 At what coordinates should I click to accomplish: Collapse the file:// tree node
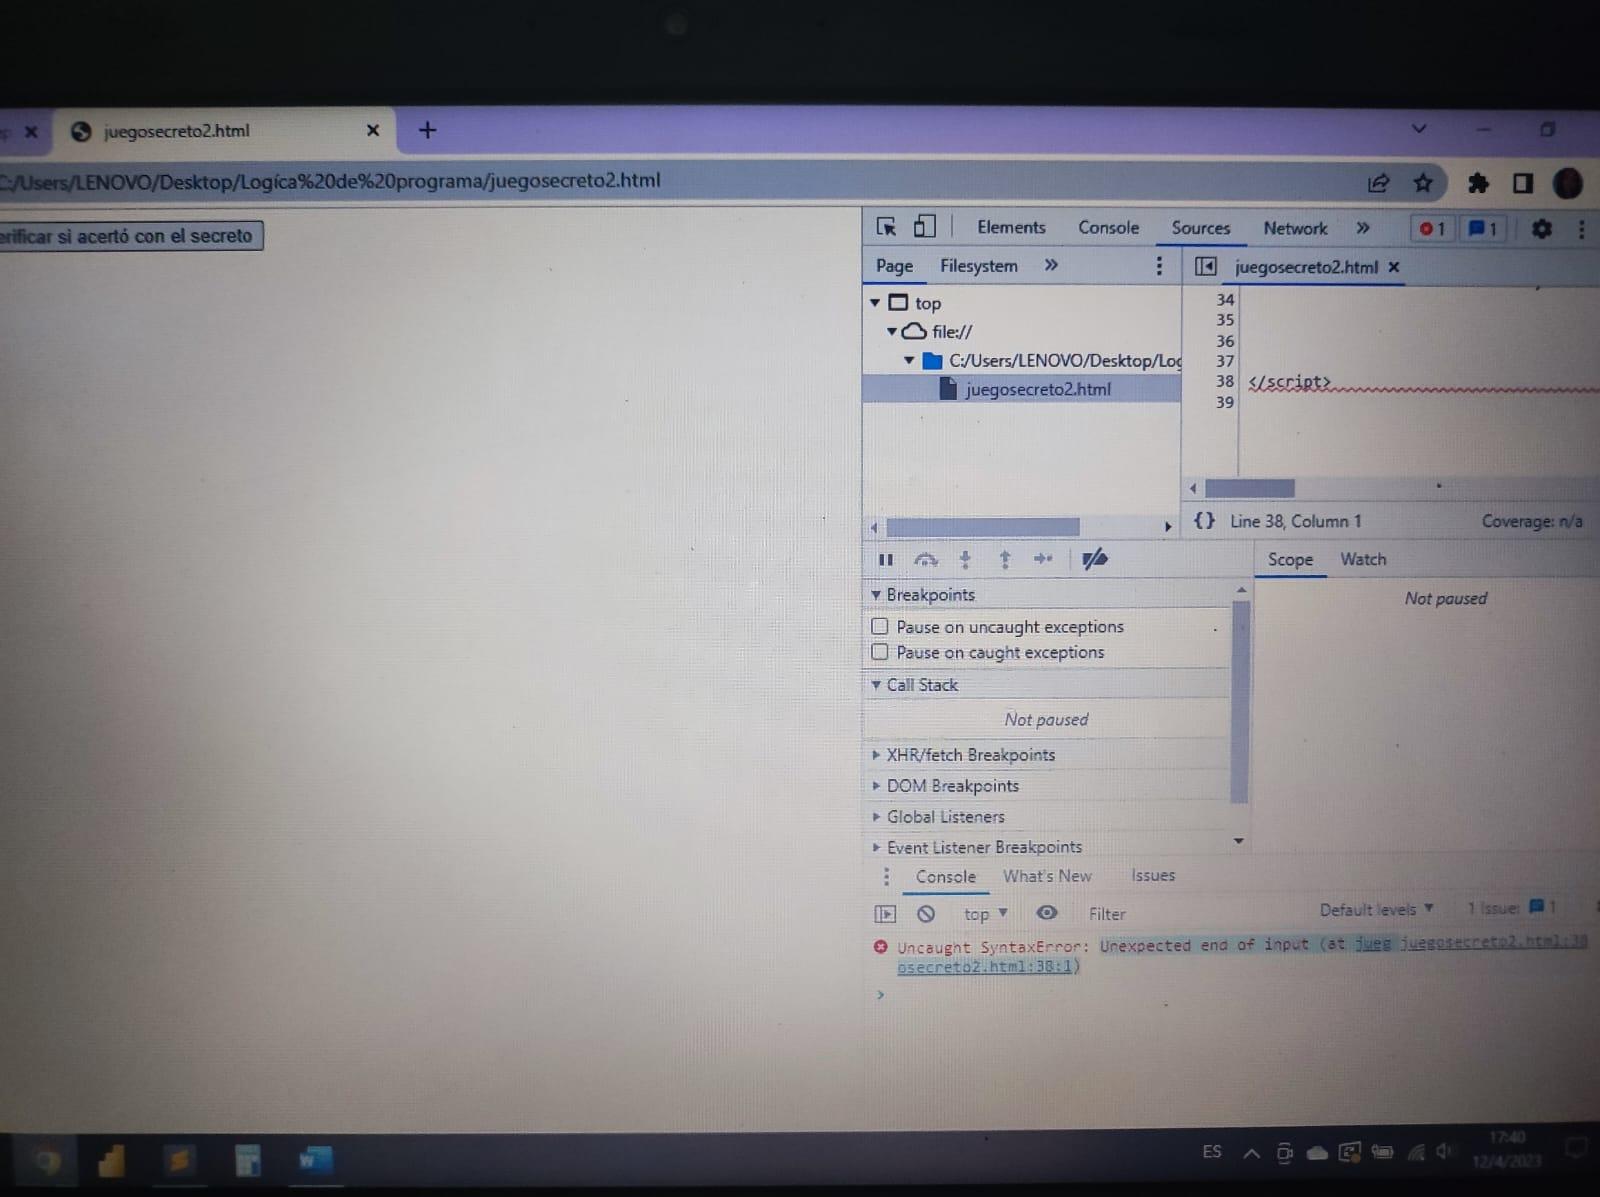tap(892, 331)
